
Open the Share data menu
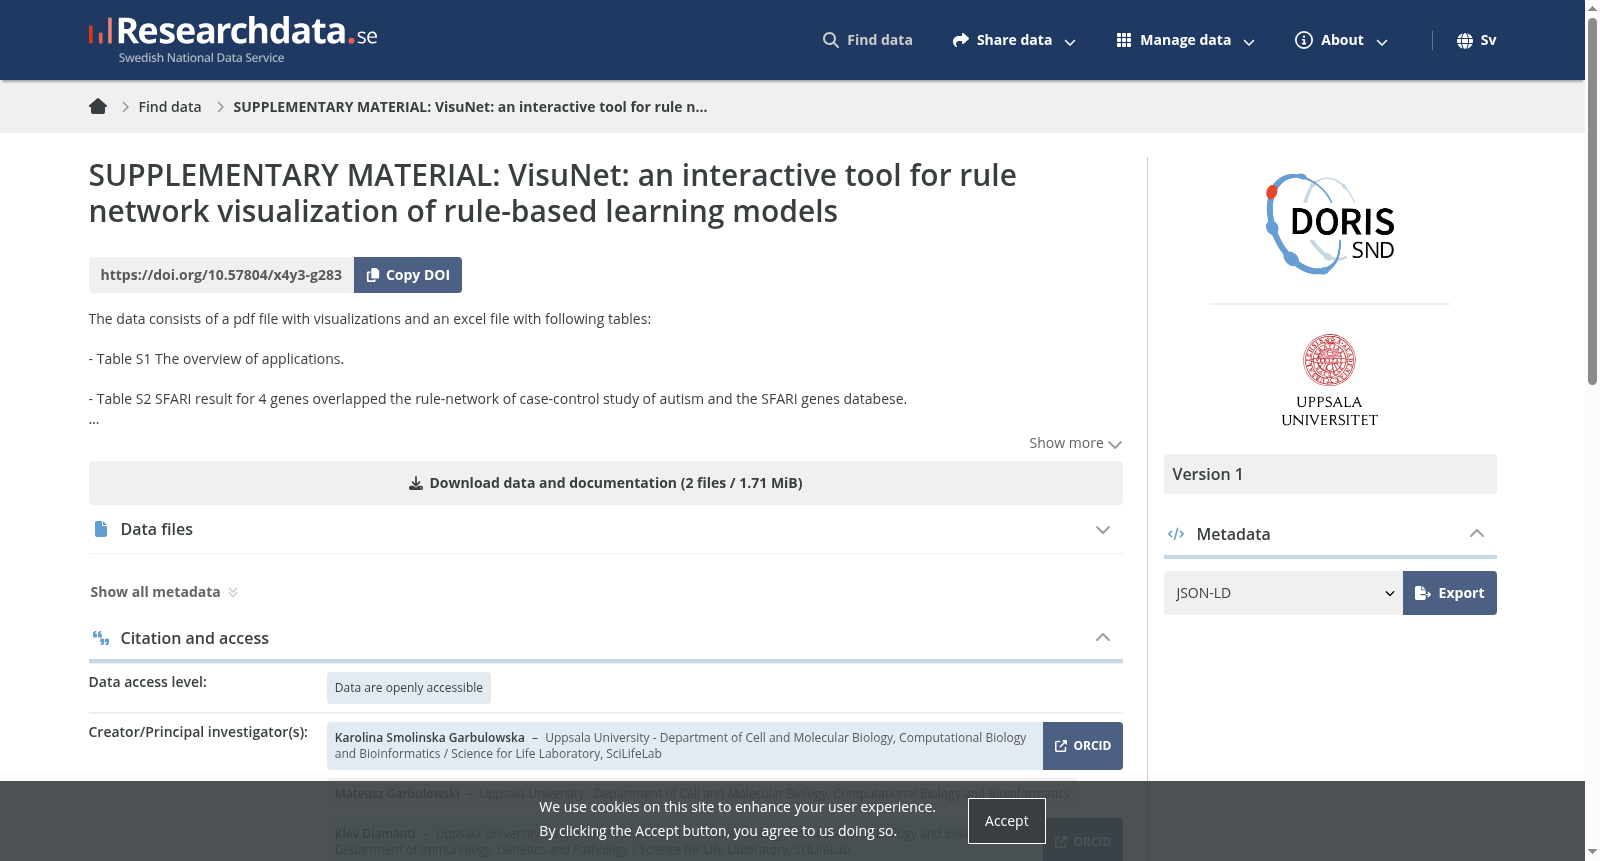[x=1014, y=40]
